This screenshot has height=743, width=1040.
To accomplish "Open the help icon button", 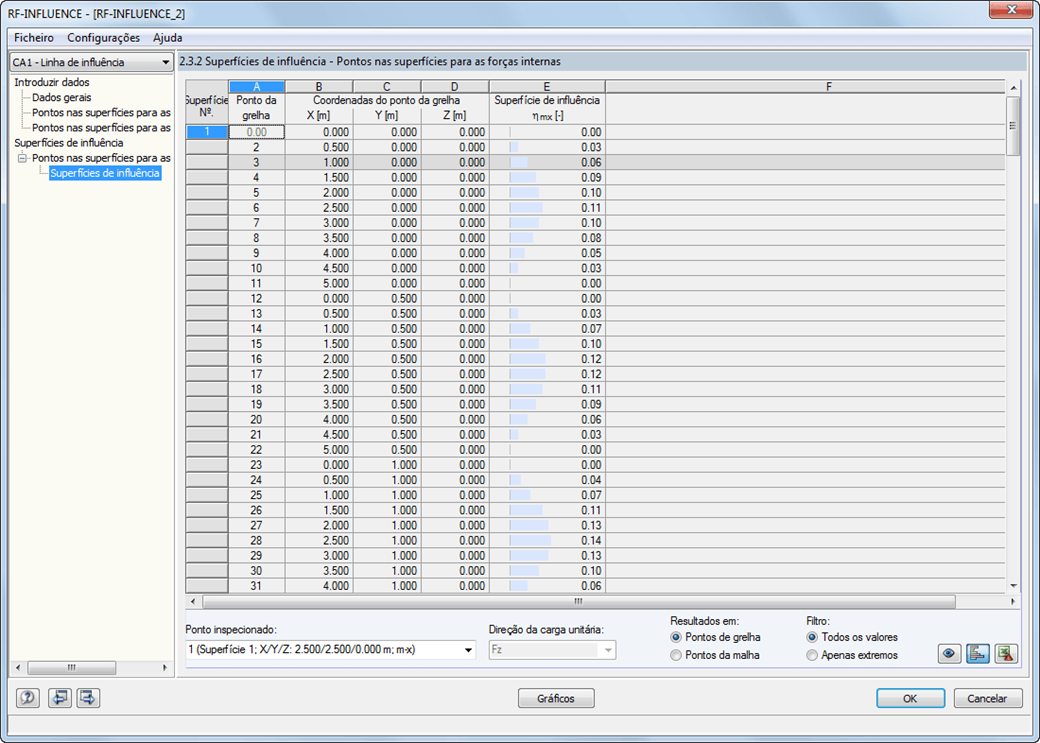I will pos(28,698).
